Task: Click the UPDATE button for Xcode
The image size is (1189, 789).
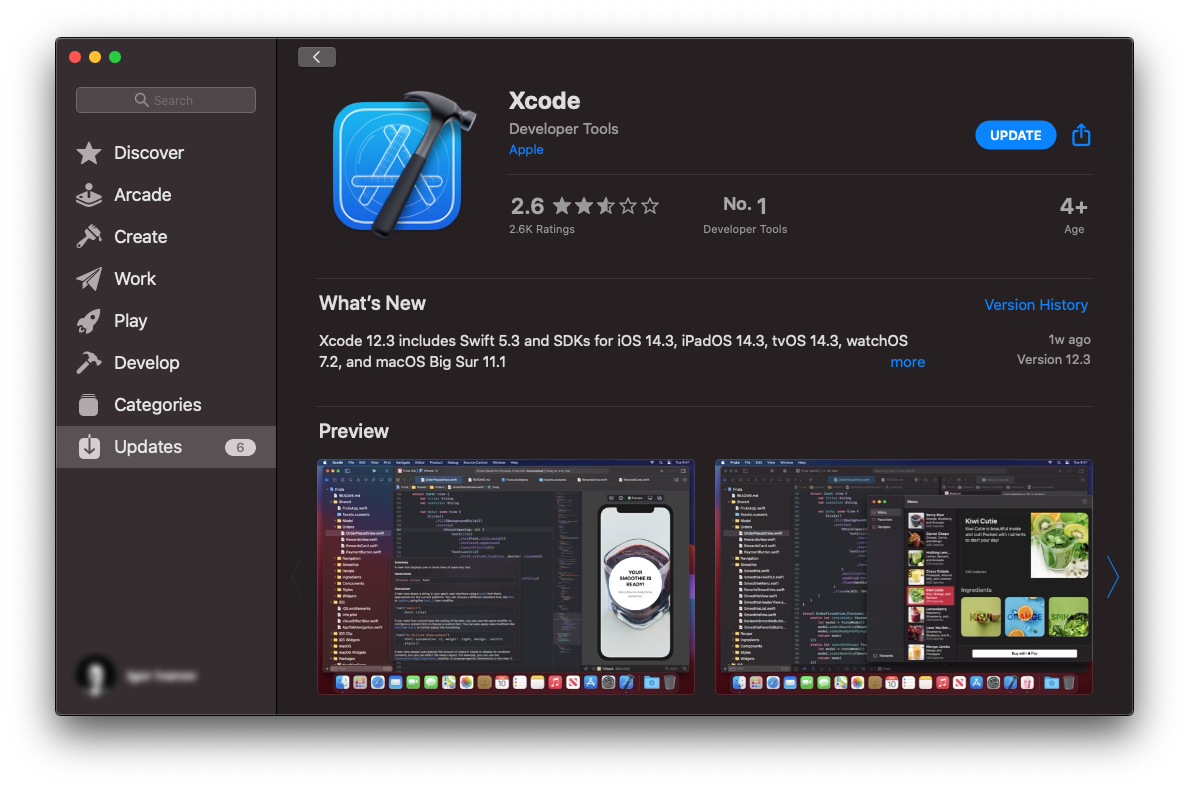Action: (1015, 134)
